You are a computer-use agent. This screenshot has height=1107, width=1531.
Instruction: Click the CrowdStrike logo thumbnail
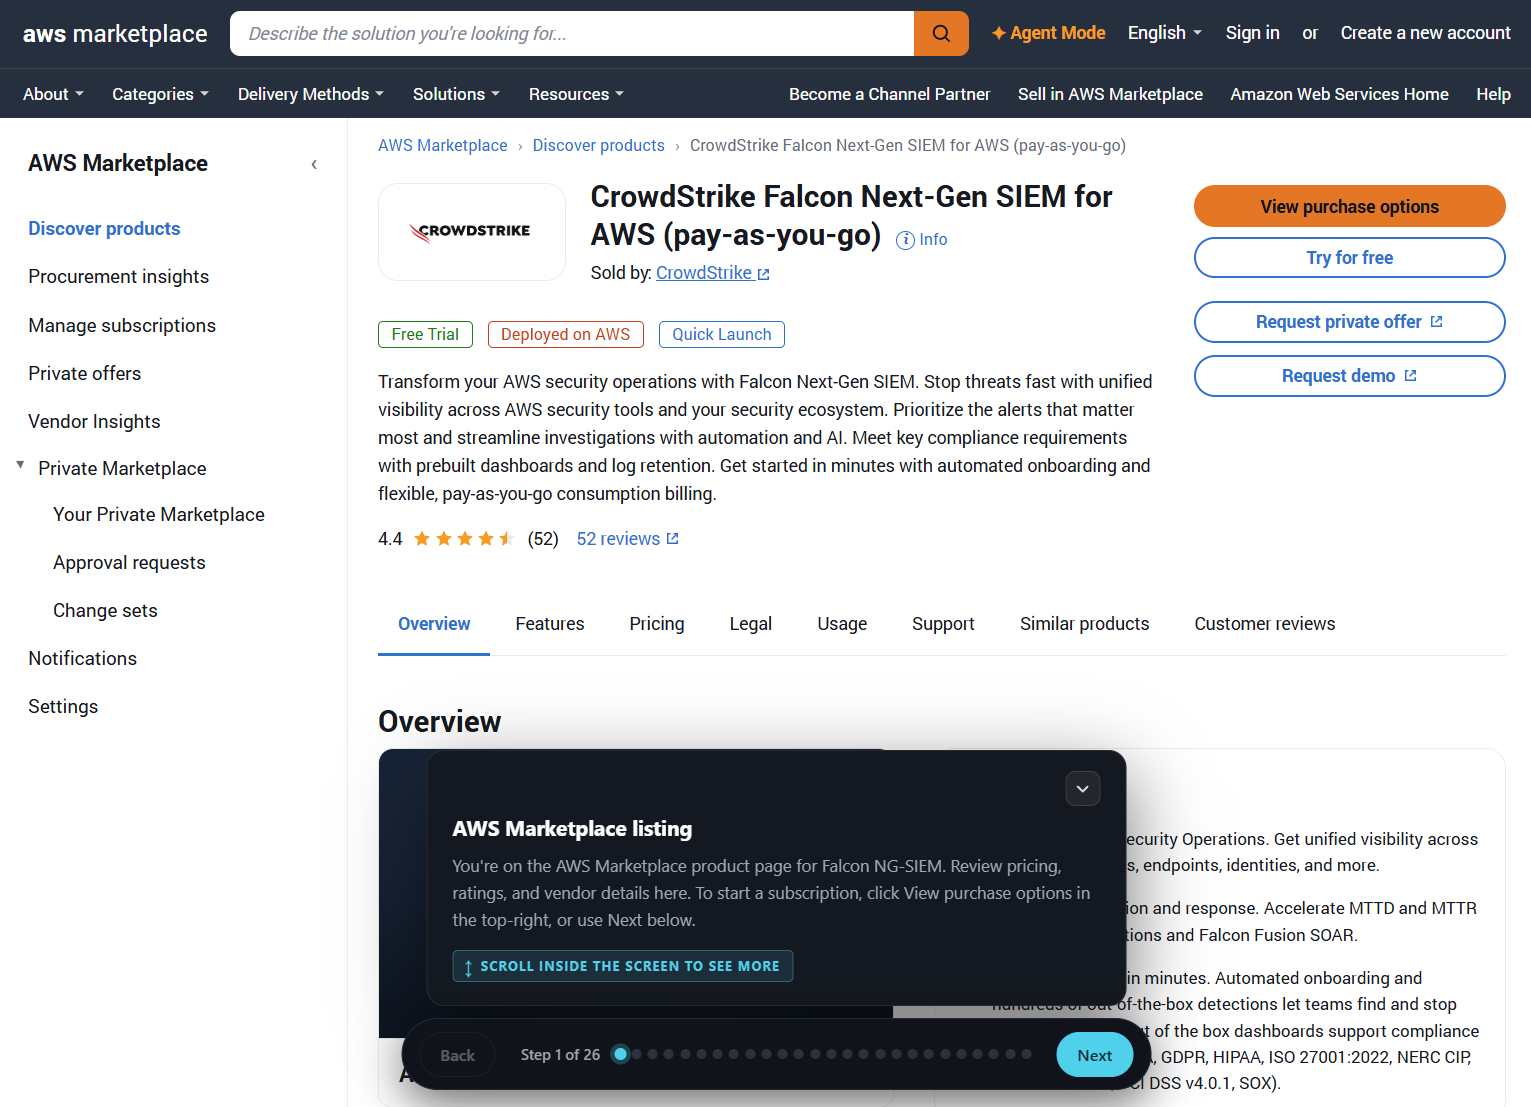472,231
